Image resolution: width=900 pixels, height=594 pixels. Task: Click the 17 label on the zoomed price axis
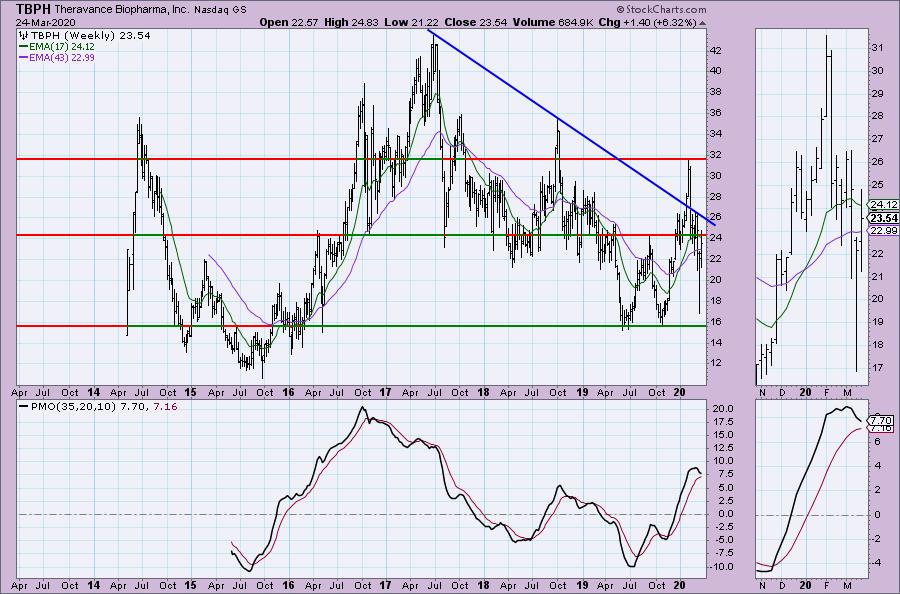point(877,367)
